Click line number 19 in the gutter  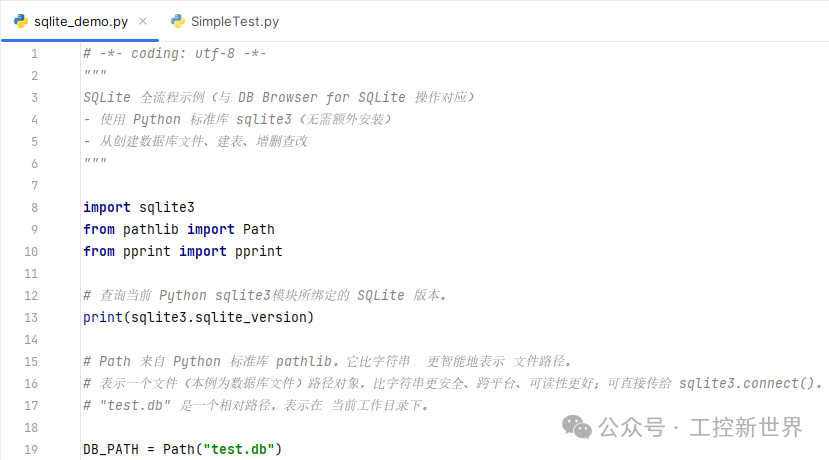[31, 449]
